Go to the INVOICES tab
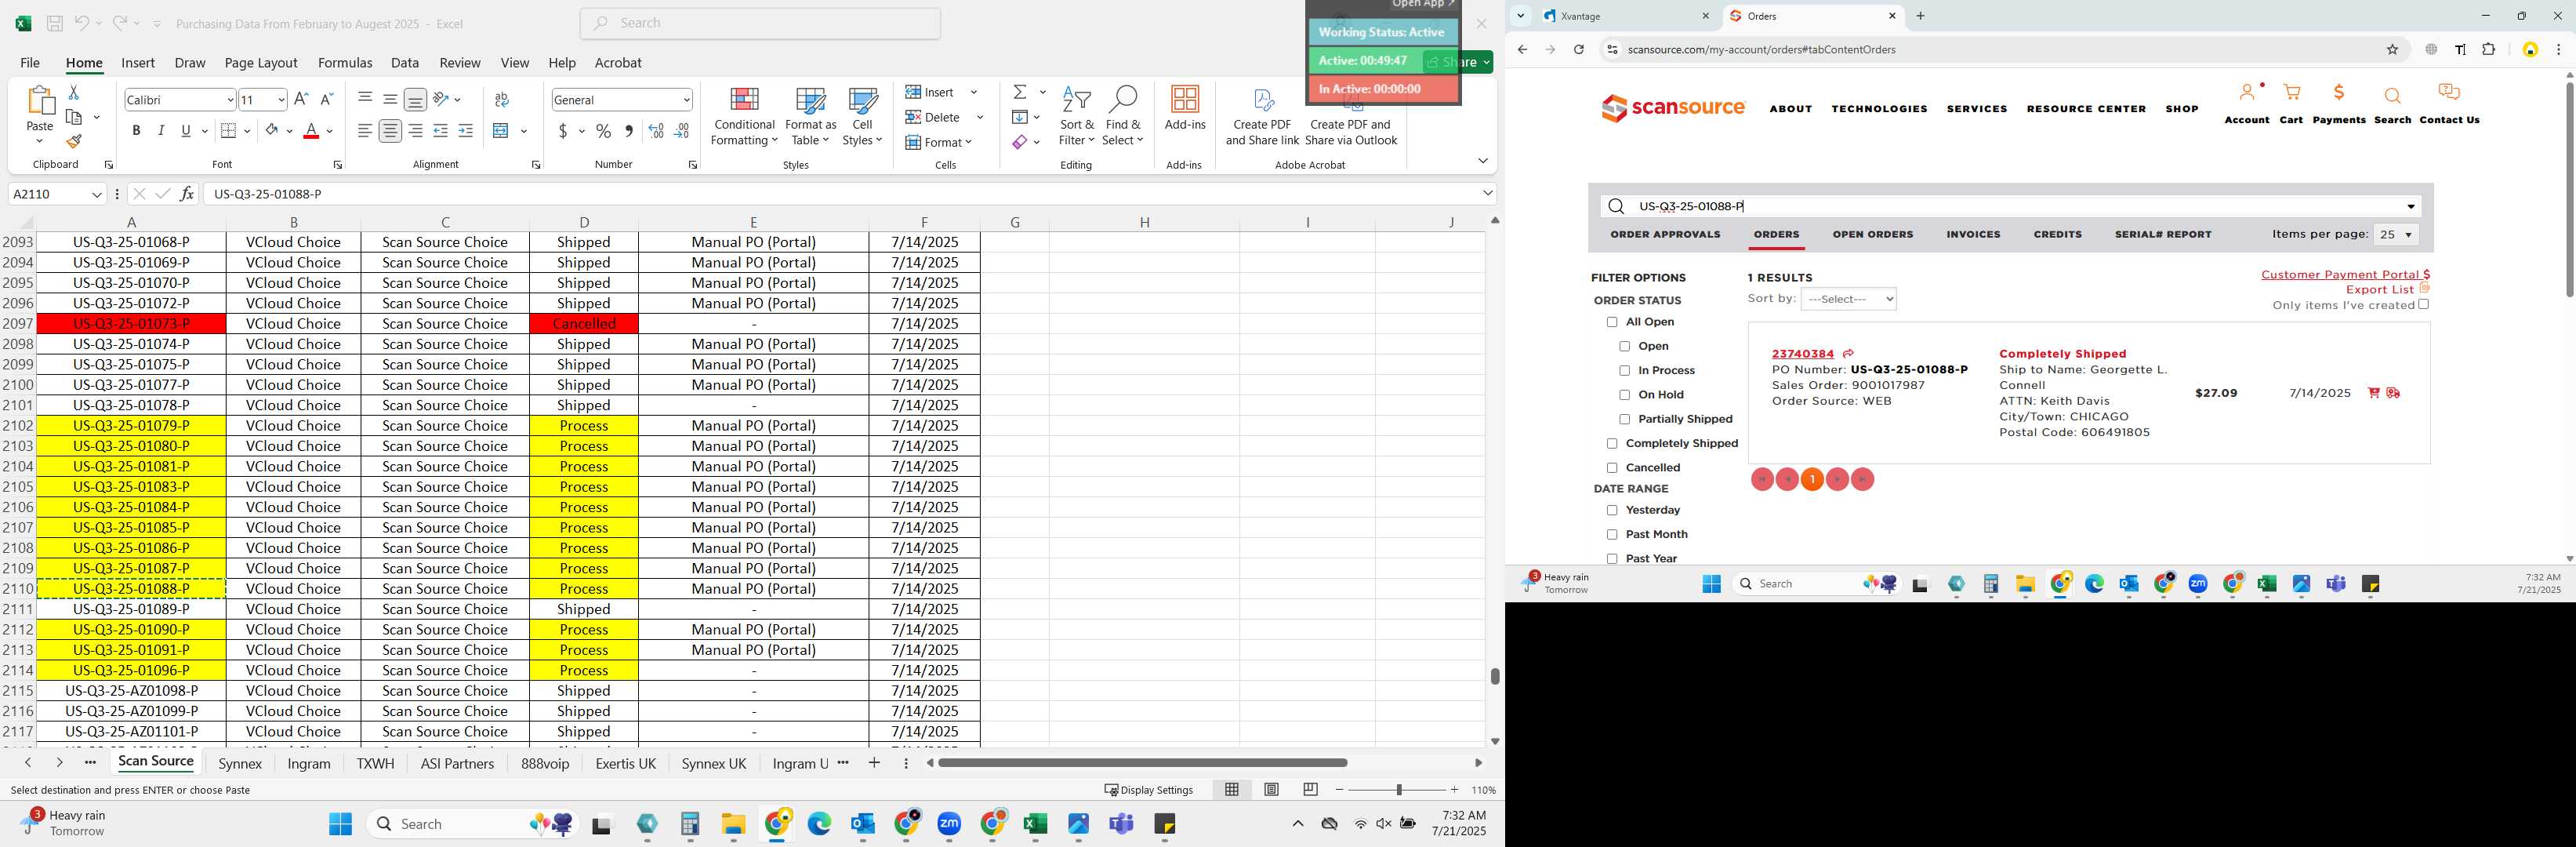Screen dimensions: 2576x847 pos(1973,234)
